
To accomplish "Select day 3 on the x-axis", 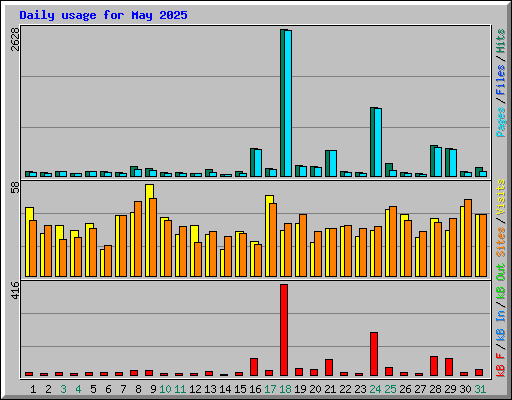I will coord(63,389).
